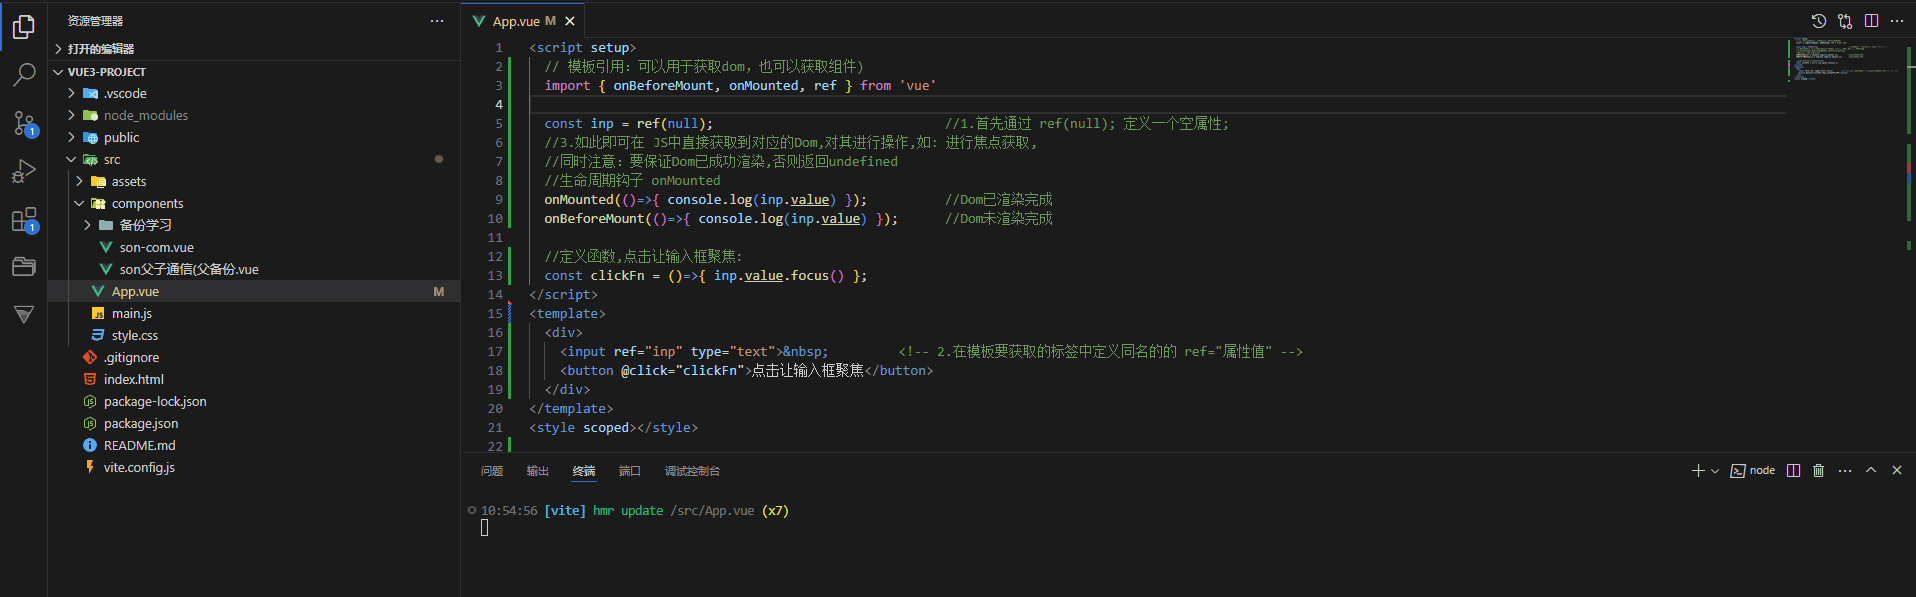
Task: Click the style scoped line 21
Action: tap(613, 428)
